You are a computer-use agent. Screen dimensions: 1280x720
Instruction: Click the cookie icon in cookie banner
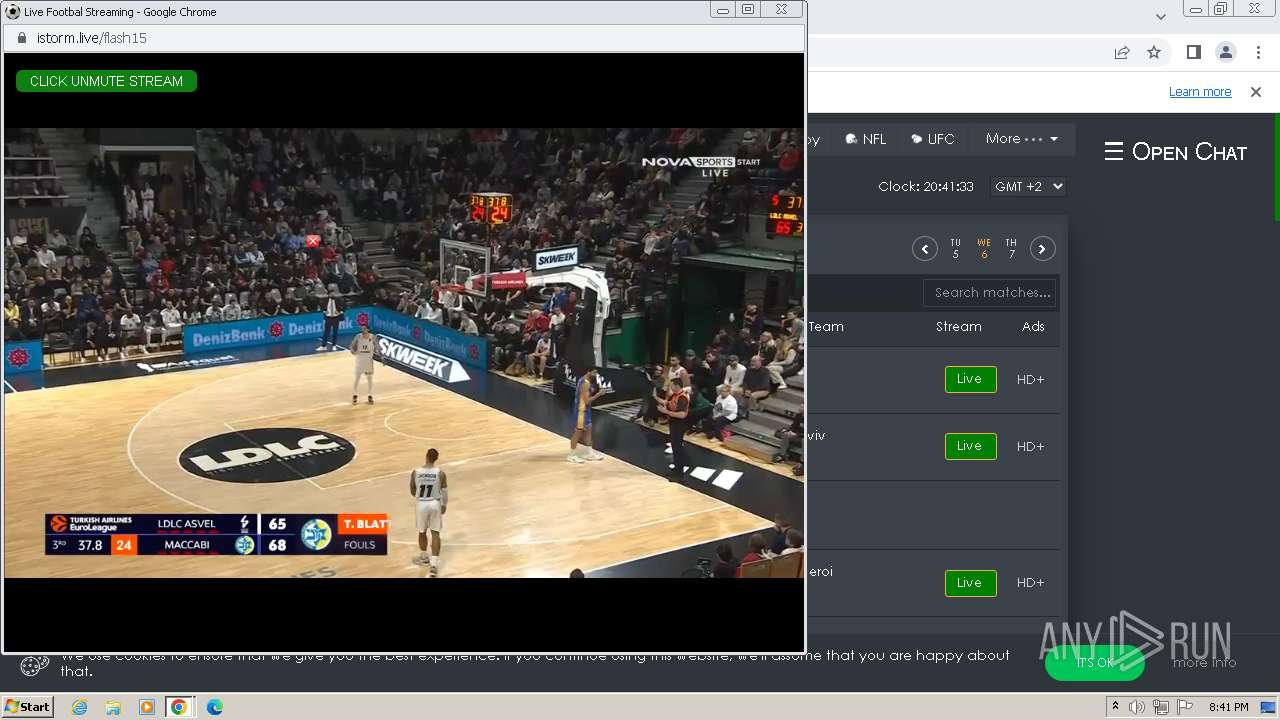point(34,665)
